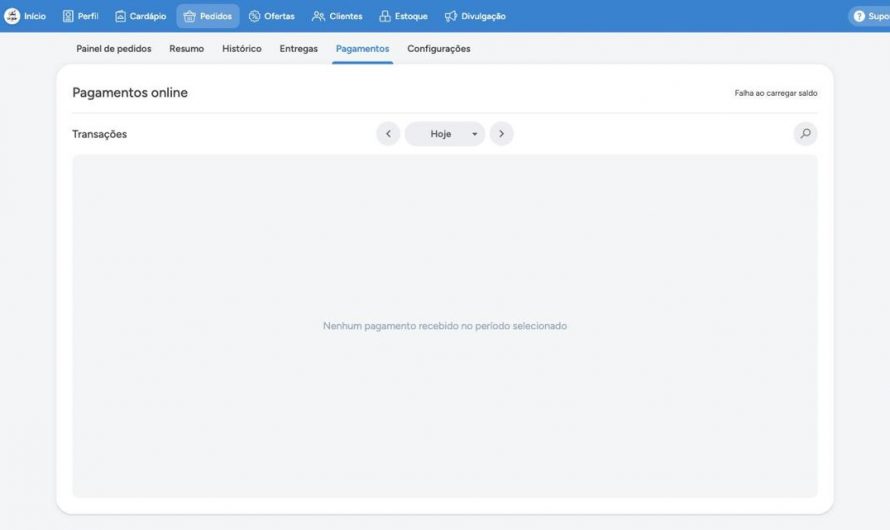Switch to the Resumo tab

[x=186, y=49]
